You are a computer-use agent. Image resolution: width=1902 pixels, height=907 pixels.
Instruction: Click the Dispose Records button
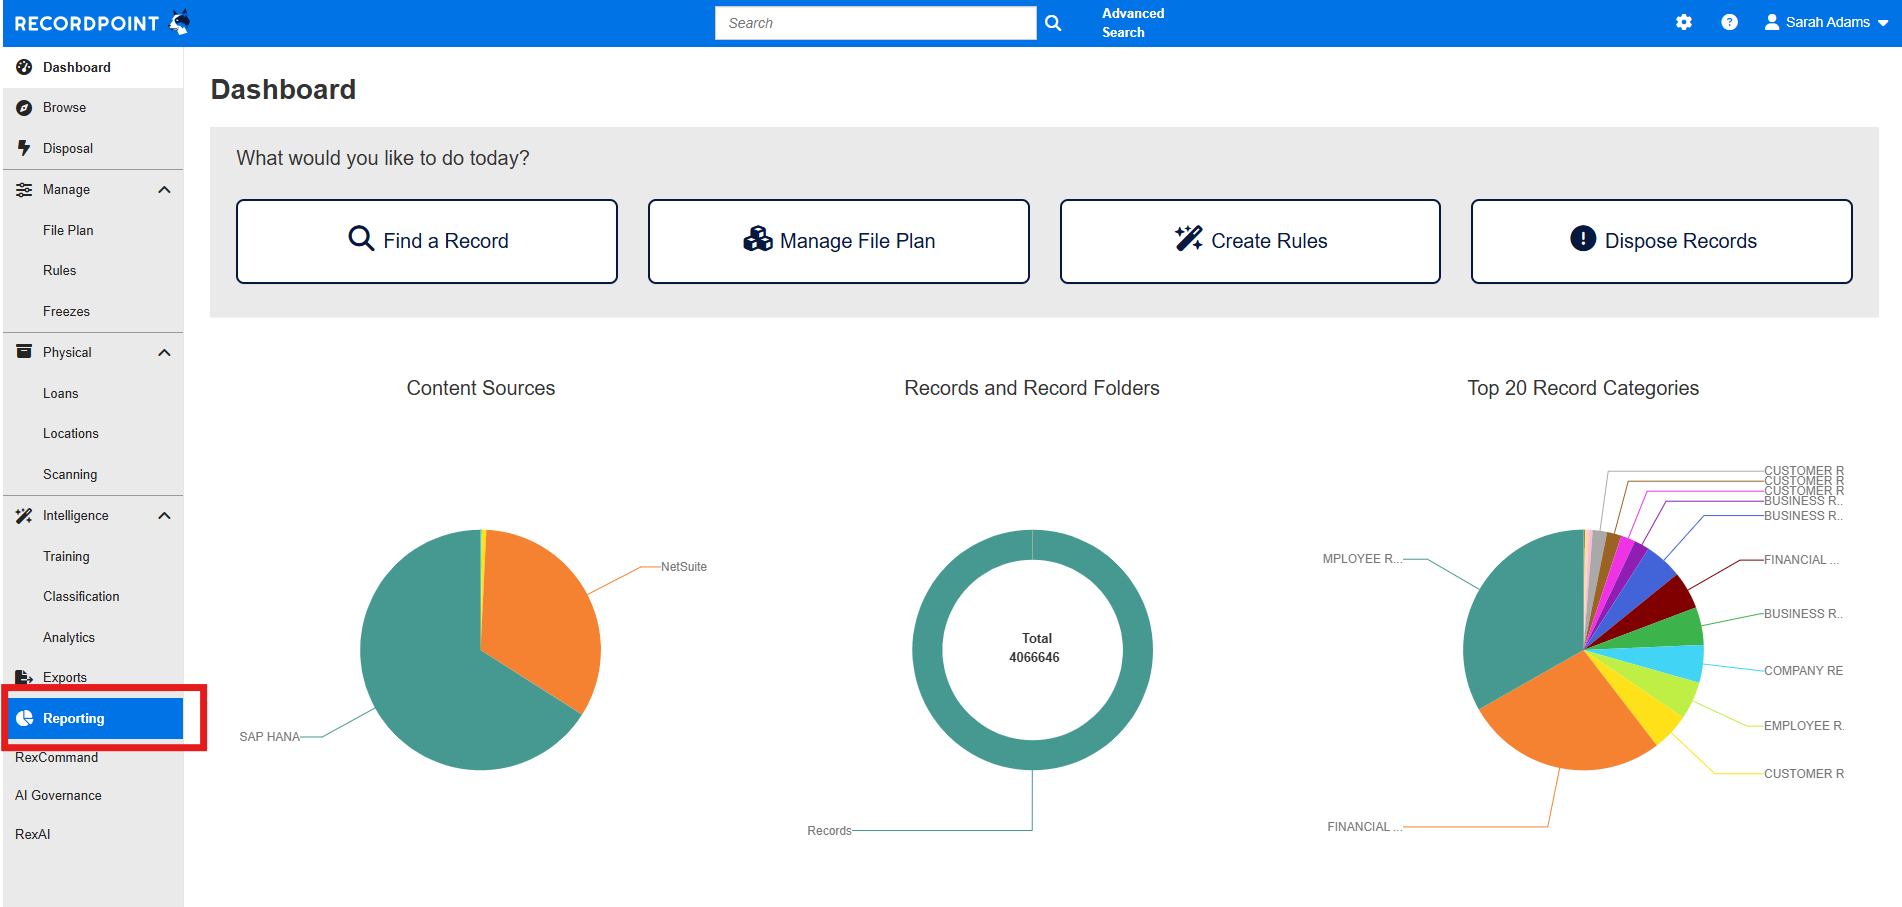[x=1661, y=241]
